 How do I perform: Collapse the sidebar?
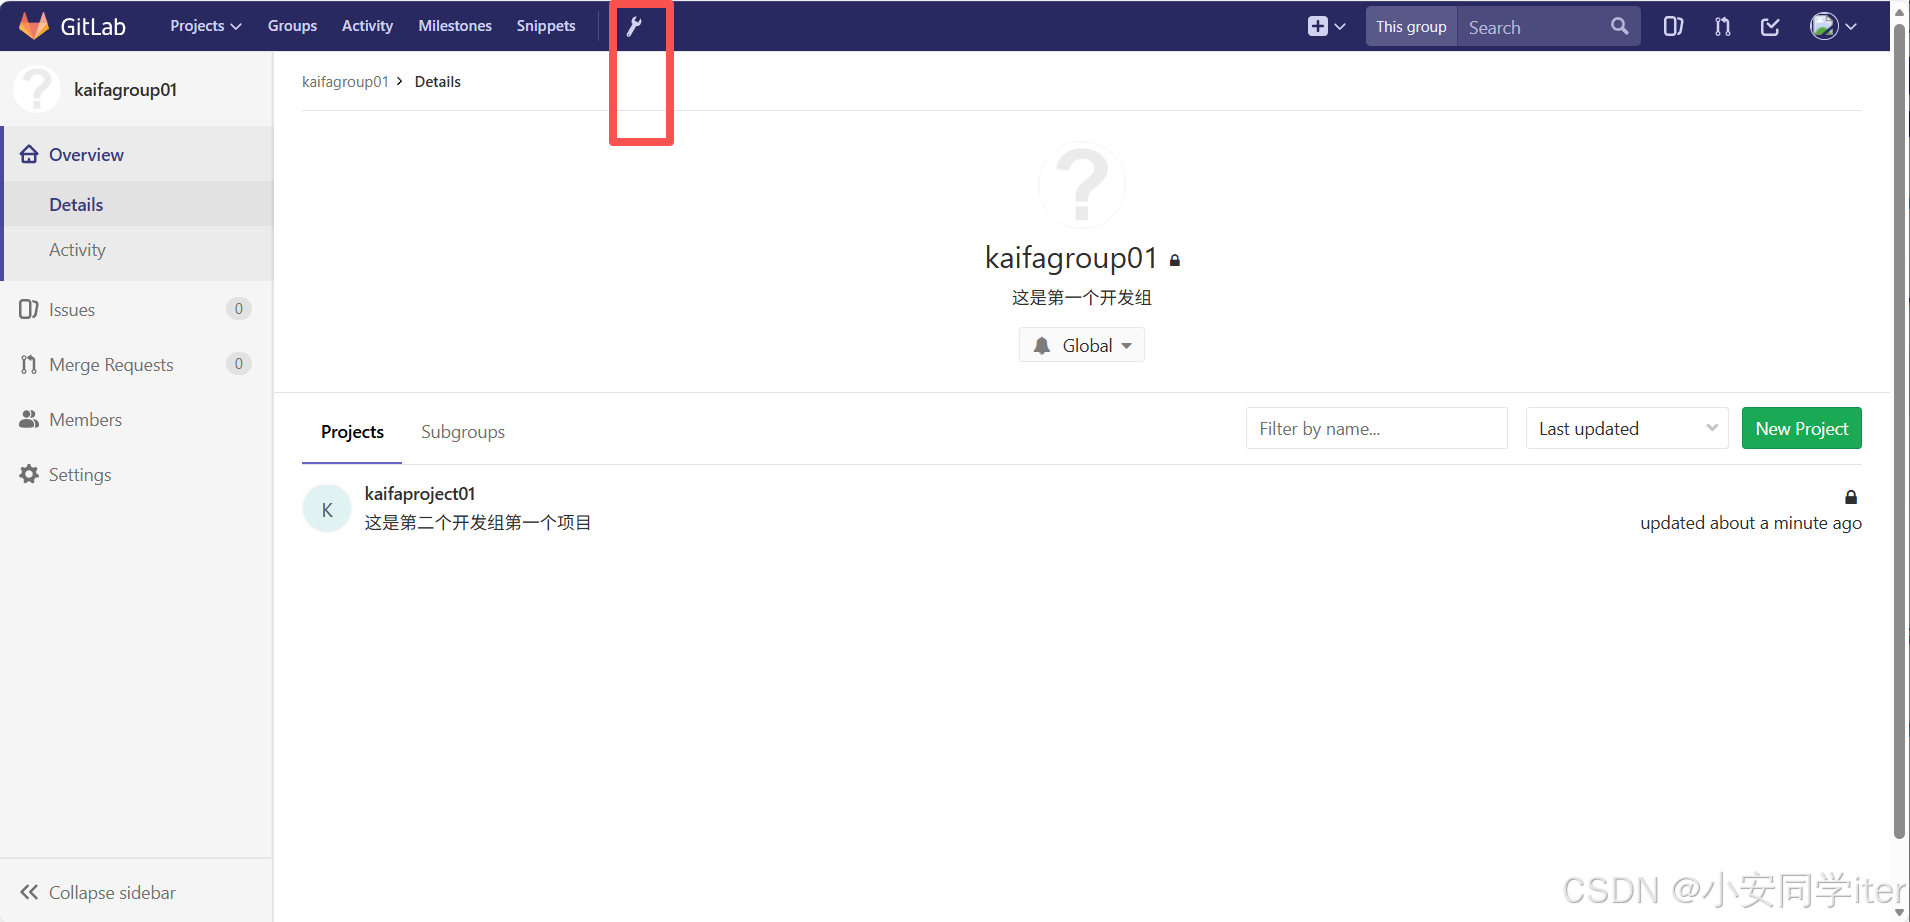98,892
